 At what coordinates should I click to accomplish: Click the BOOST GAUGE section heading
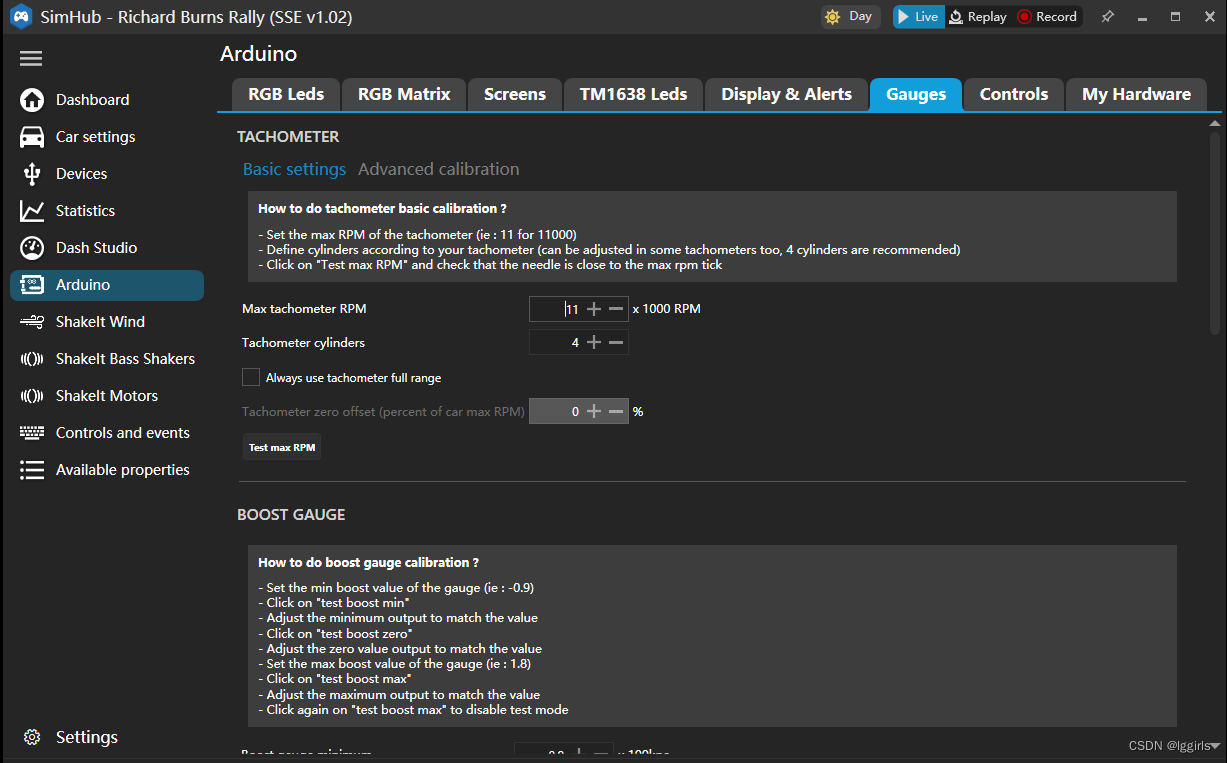(x=291, y=514)
